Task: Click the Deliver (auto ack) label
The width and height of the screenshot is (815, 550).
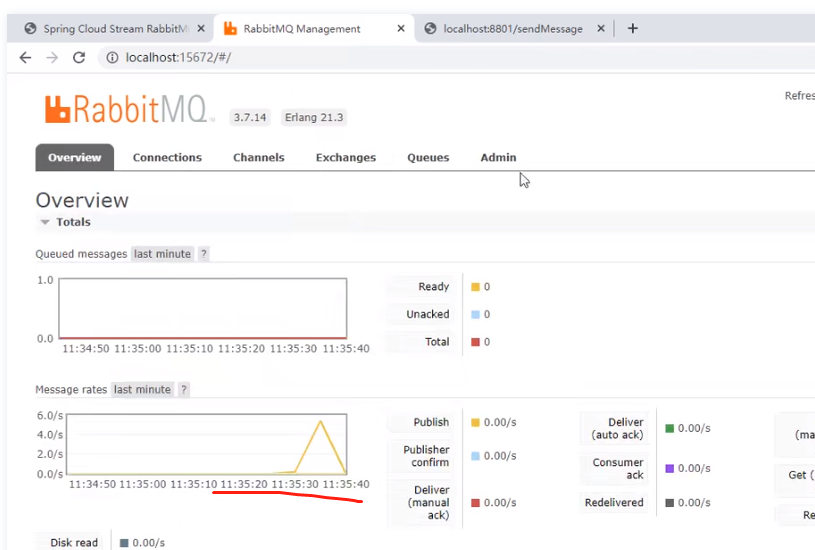Action: click(x=617, y=428)
